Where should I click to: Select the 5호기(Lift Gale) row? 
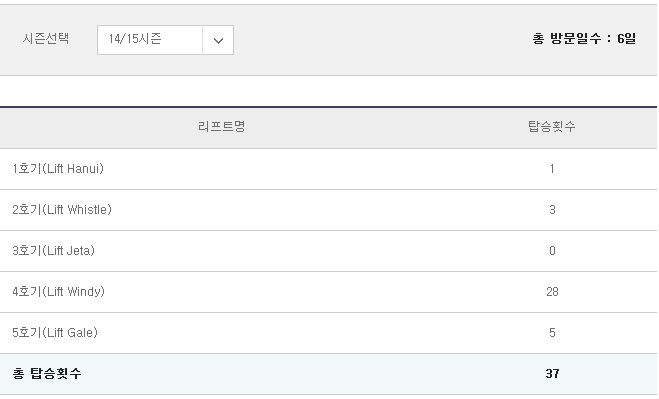pyautogui.click(x=328, y=333)
